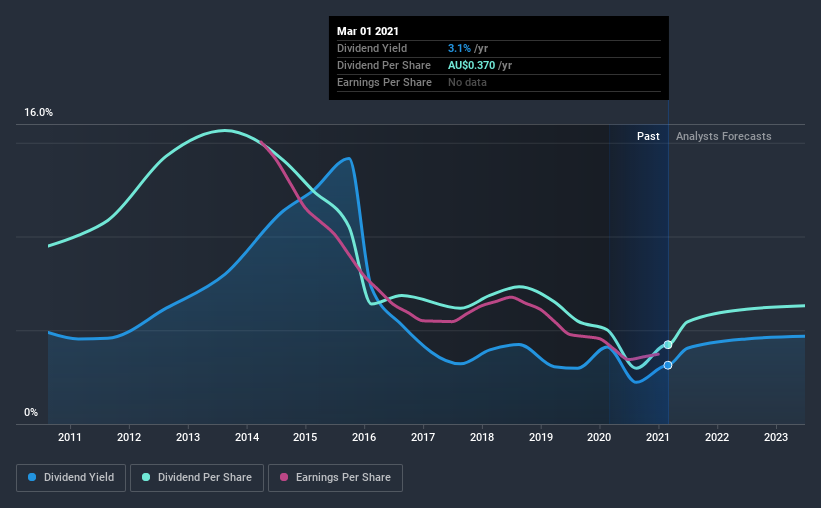Click the AU$0.370 dividend per share value
This screenshot has width=821, height=508.
coord(471,65)
